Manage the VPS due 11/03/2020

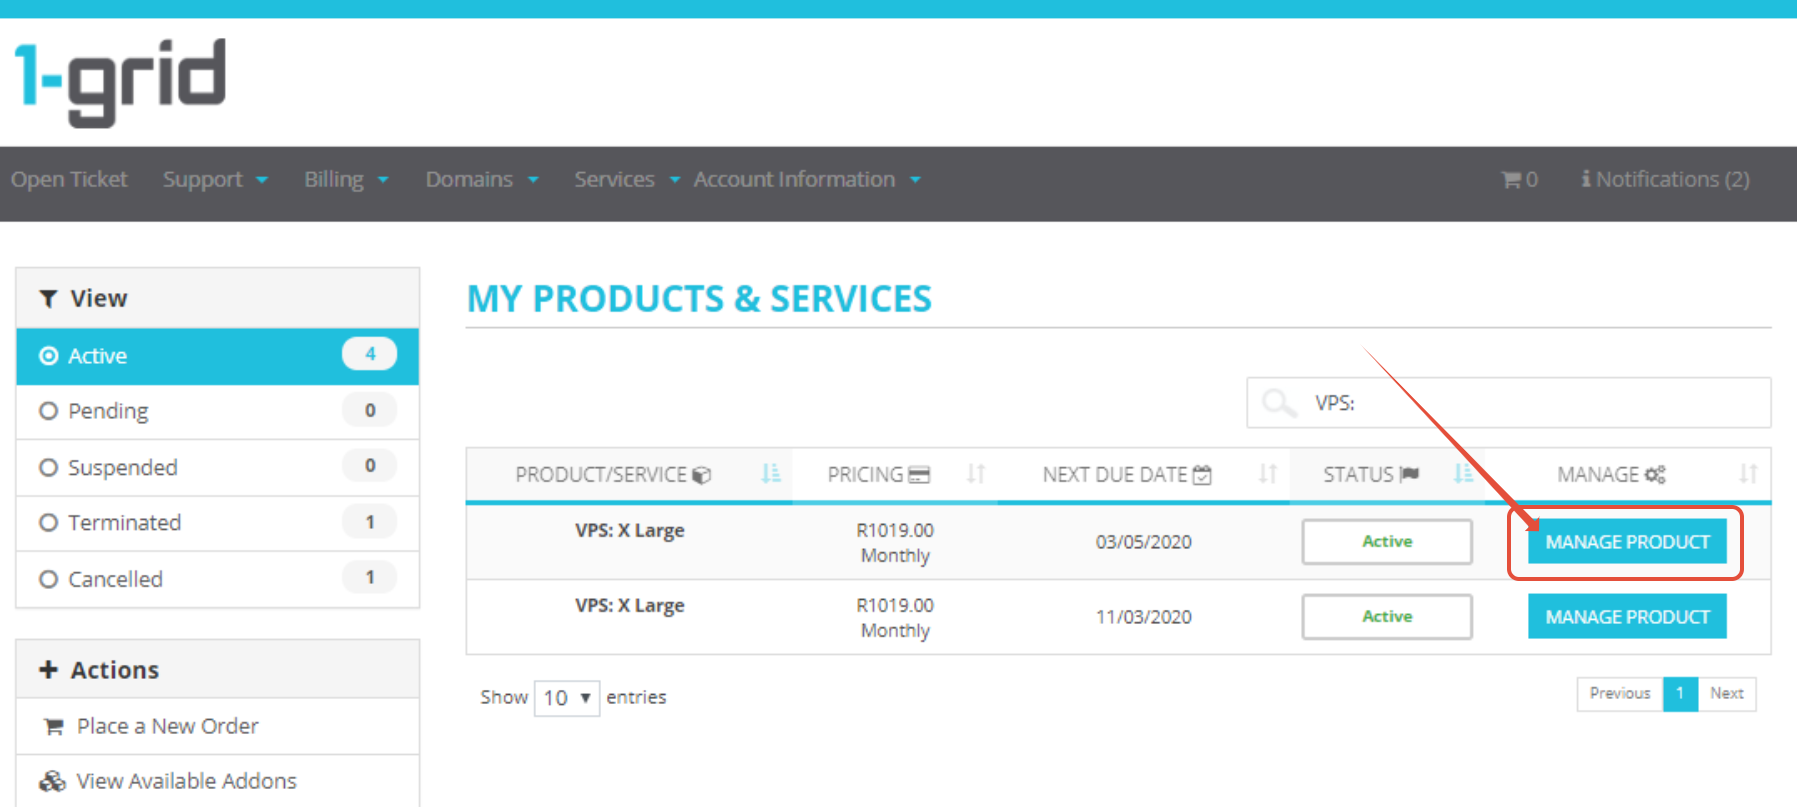point(1627,617)
